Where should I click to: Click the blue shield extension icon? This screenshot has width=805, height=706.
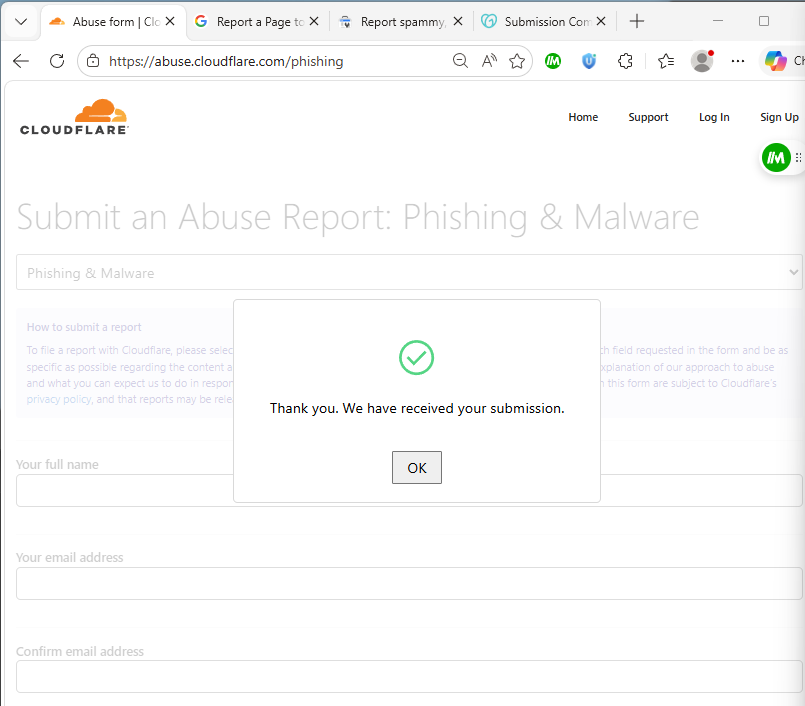click(x=589, y=61)
